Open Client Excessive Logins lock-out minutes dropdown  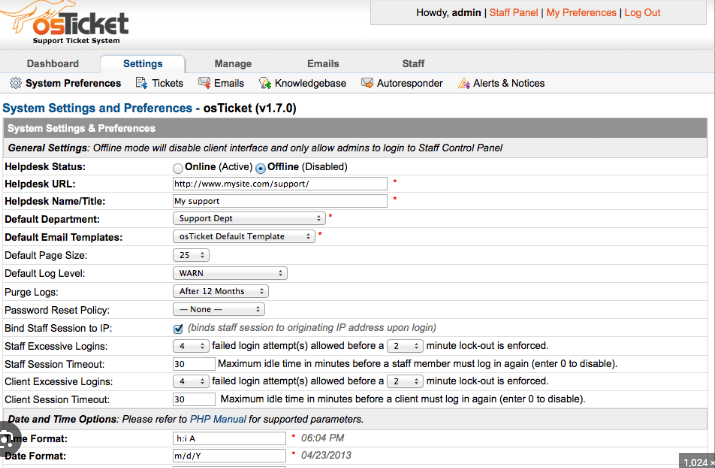click(x=405, y=381)
